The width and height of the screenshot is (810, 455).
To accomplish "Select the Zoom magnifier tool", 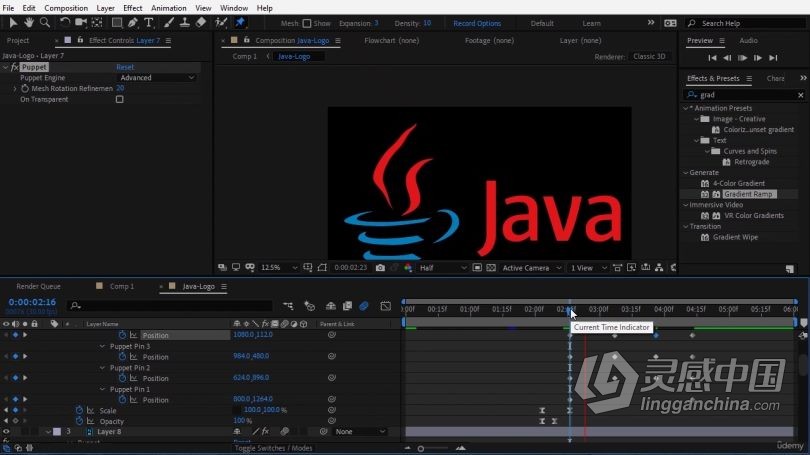I will [x=45, y=23].
